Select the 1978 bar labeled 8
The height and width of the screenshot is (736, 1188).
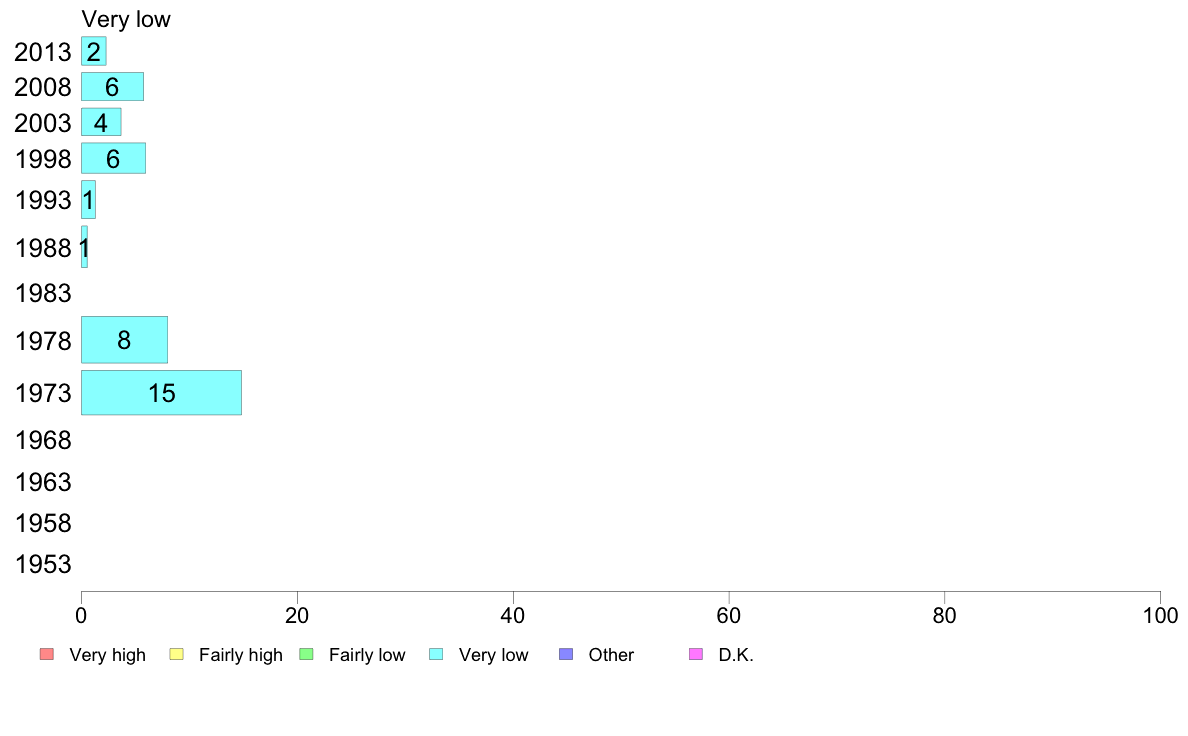point(124,340)
